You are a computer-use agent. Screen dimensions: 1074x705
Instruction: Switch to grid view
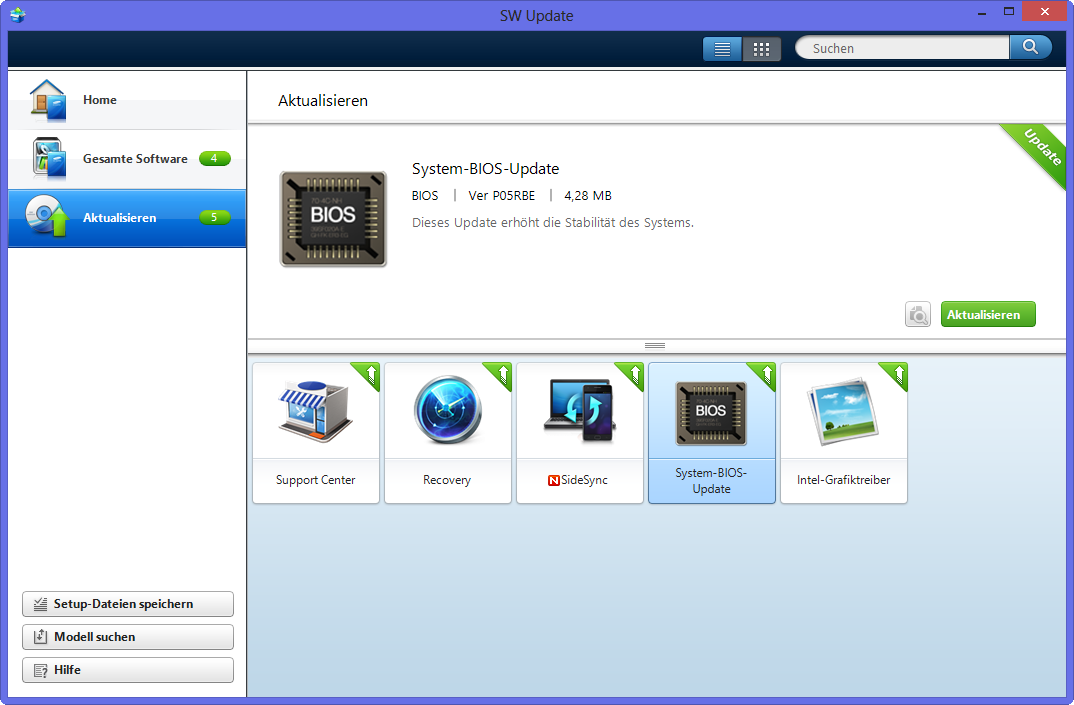761,49
